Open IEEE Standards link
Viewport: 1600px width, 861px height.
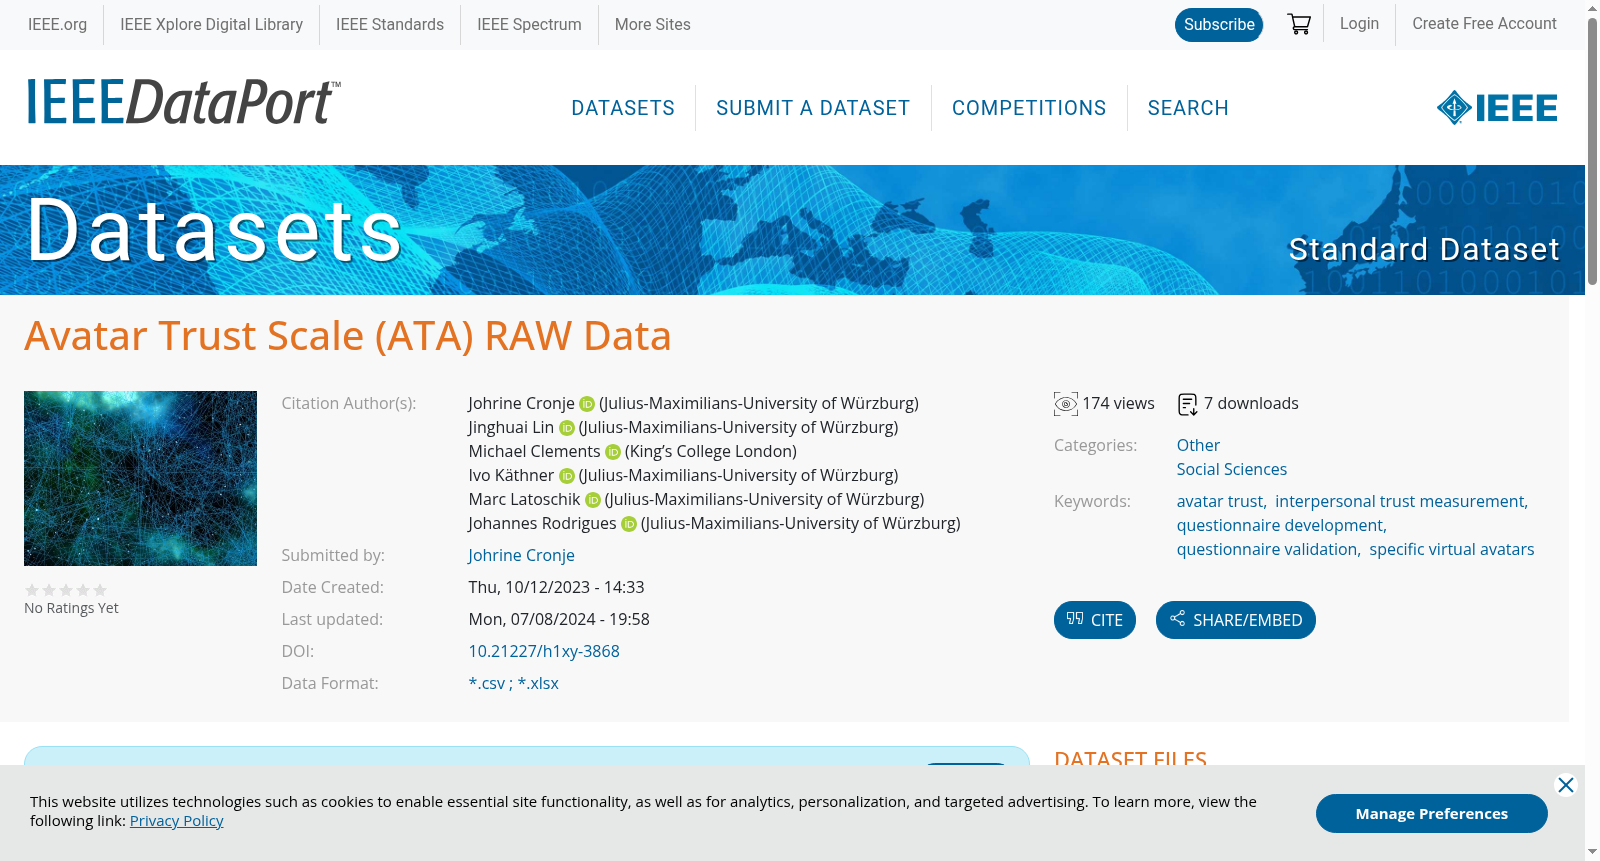coord(390,24)
